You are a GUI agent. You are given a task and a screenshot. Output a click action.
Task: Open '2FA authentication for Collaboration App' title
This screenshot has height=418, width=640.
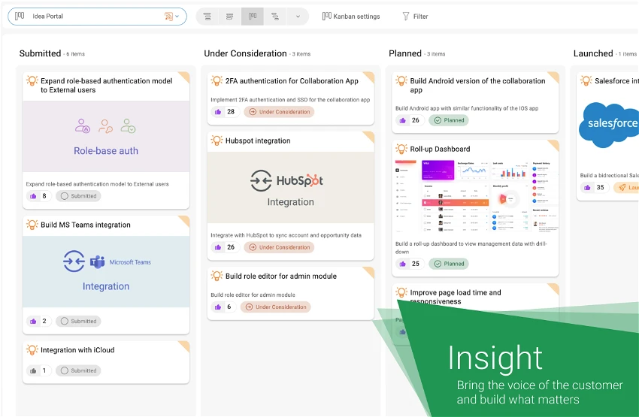click(292, 81)
